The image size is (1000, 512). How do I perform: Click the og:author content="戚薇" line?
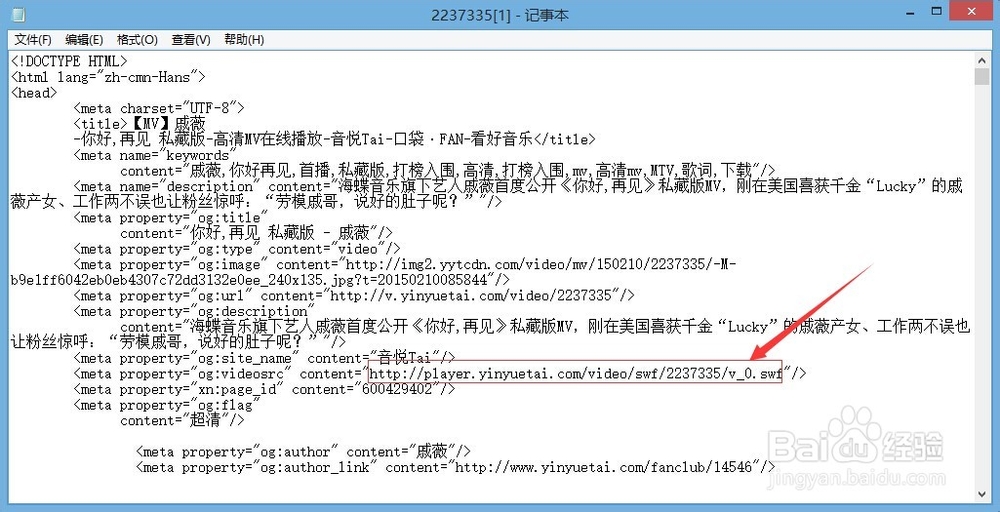[304, 452]
